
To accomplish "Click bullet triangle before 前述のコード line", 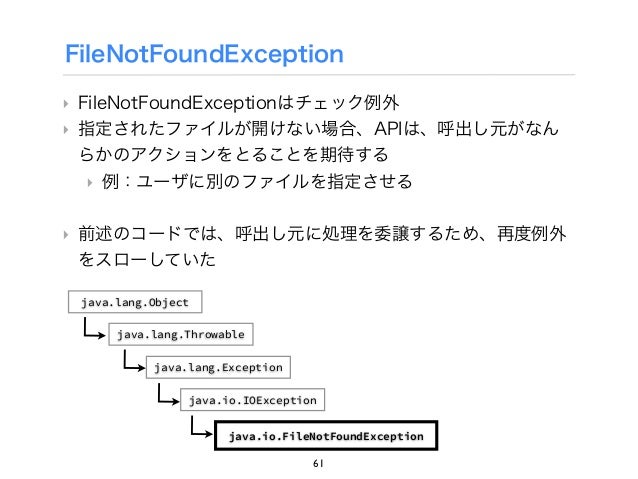I will point(66,235).
